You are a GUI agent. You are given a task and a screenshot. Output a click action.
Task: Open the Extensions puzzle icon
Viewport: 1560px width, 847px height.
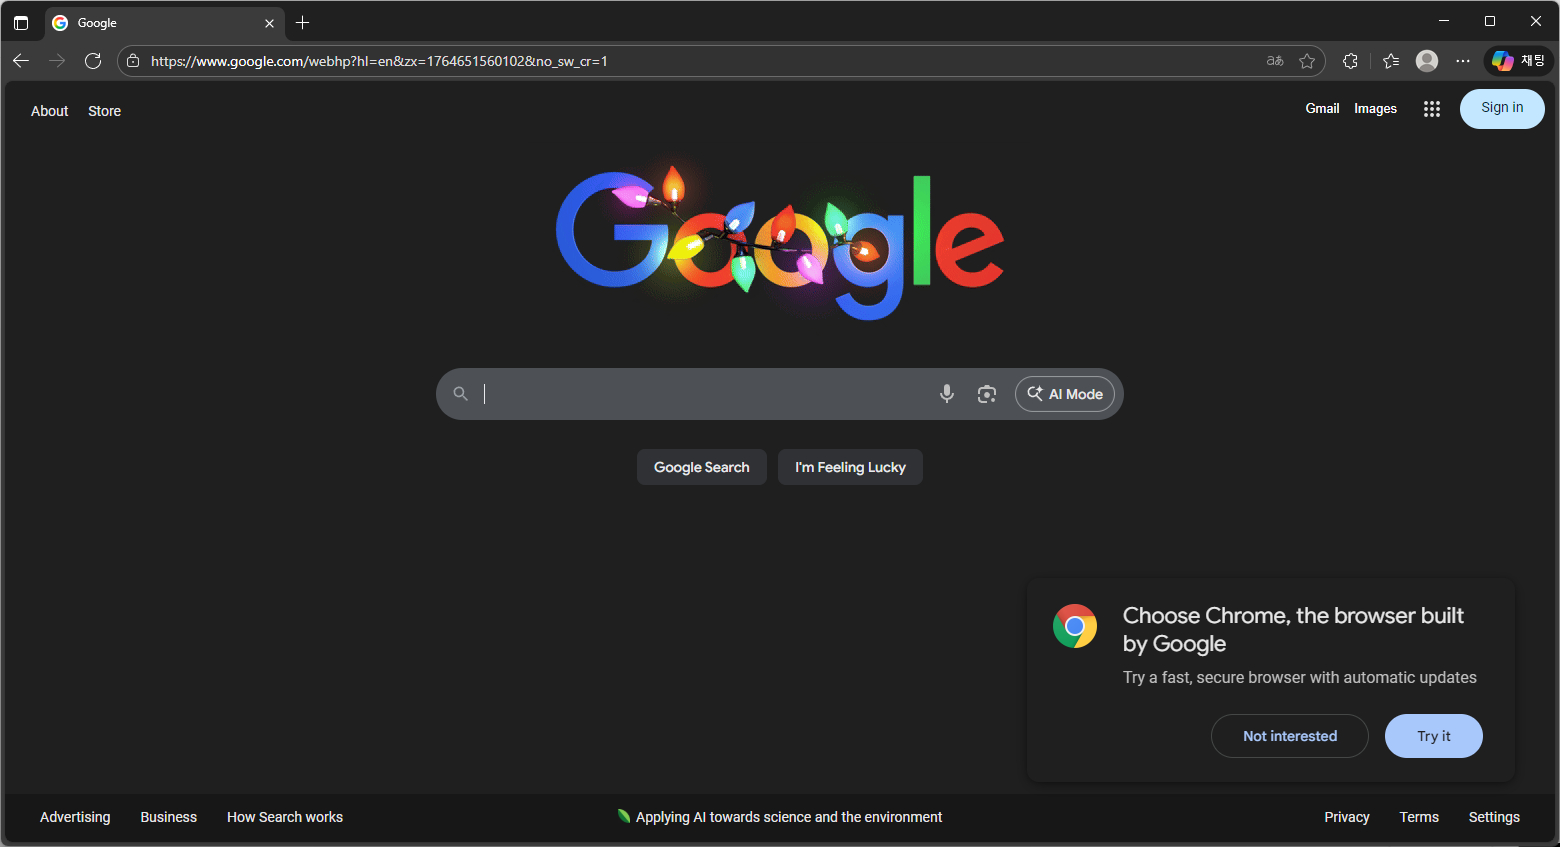[x=1350, y=61]
